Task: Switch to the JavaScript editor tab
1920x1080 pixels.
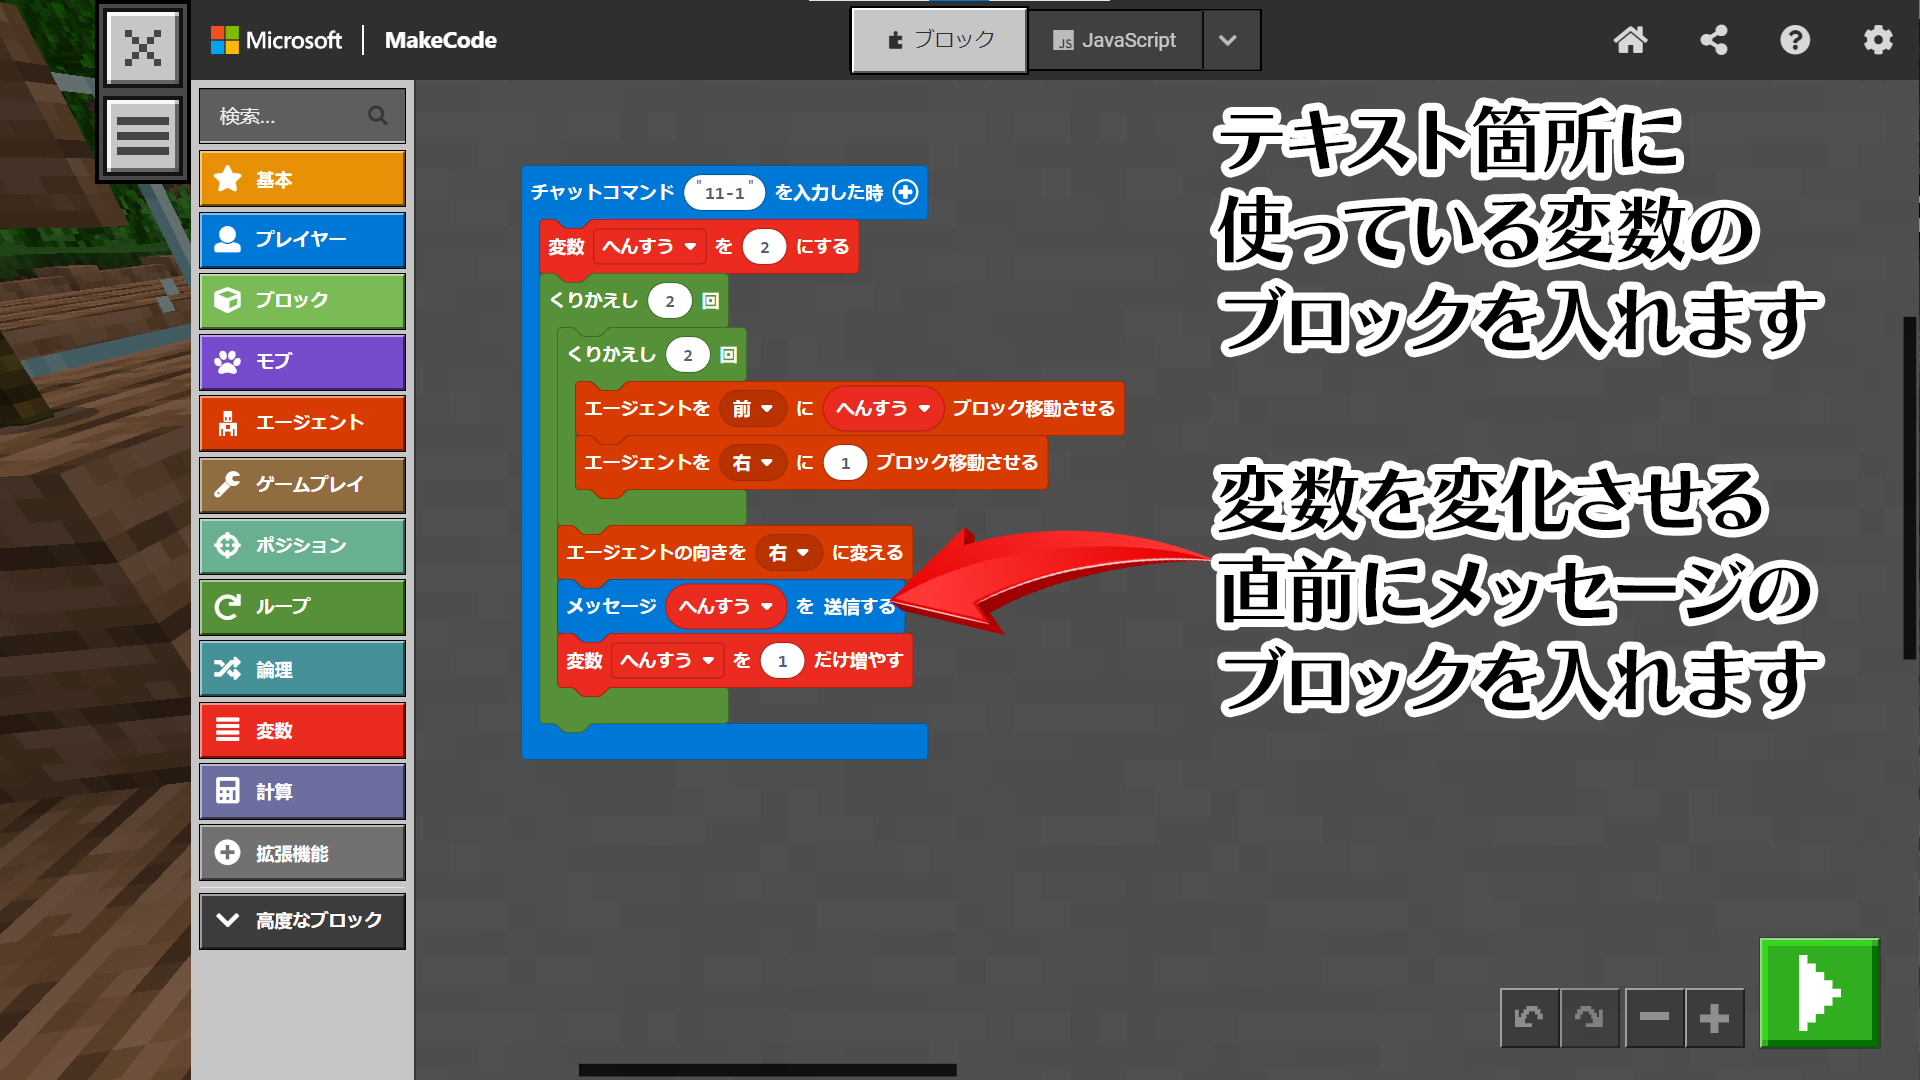Action: pos(1114,40)
